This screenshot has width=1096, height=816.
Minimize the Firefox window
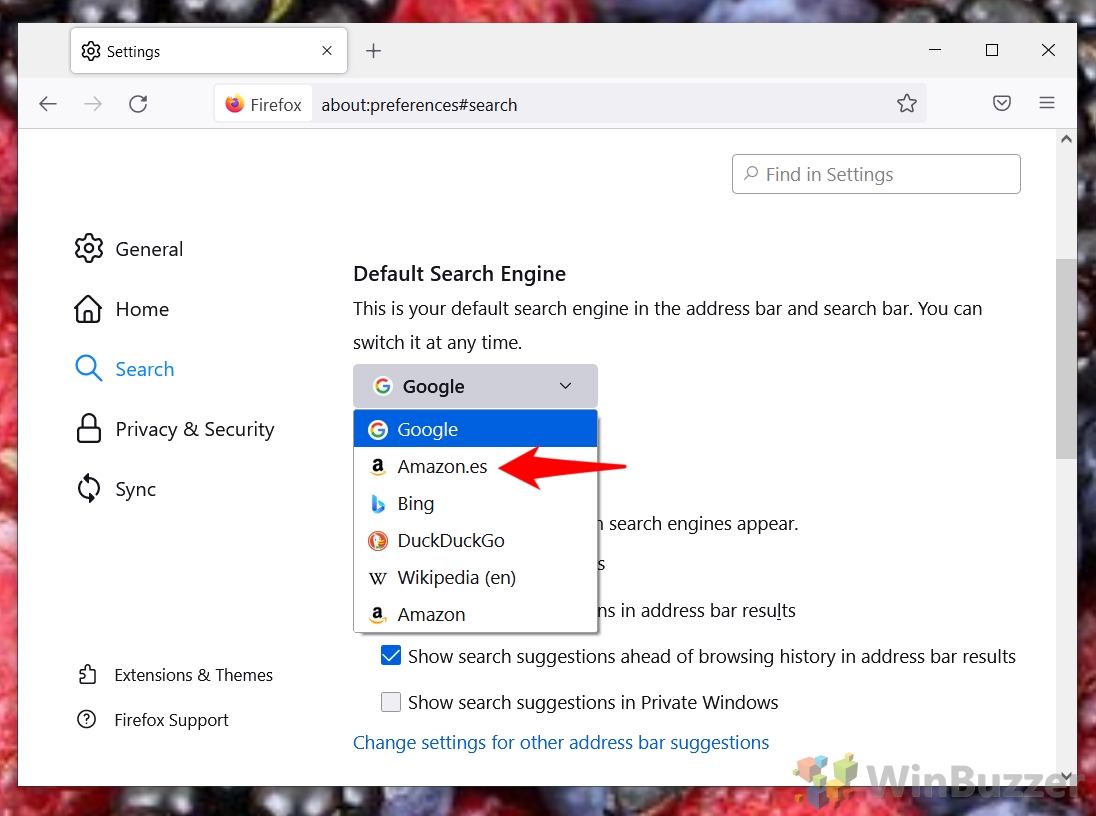pyautogui.click(x=935, y=50)
